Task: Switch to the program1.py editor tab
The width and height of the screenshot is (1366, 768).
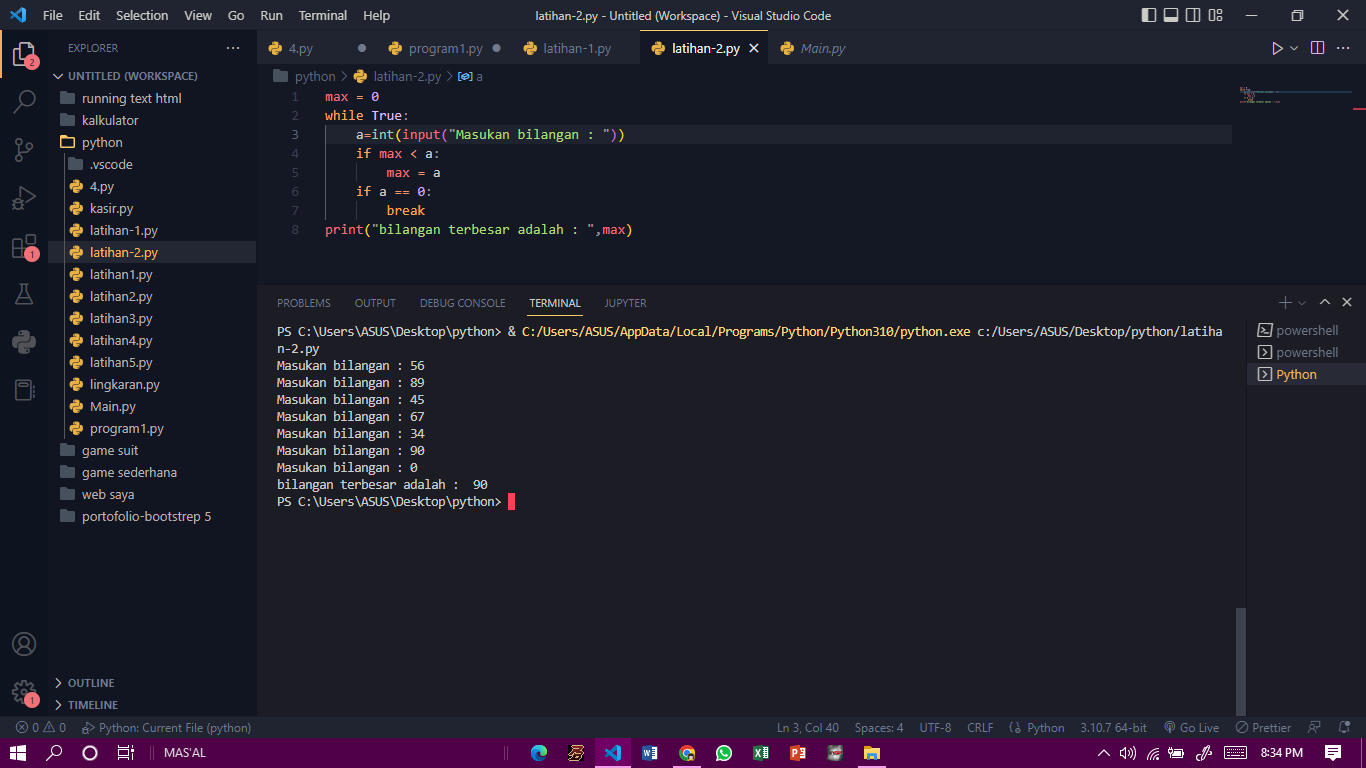Action: (x=445, y=48)
